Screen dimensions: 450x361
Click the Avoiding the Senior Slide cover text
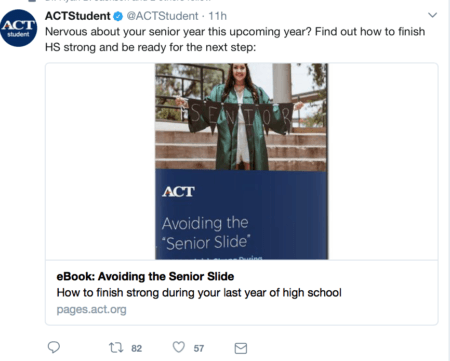coord(206,233)
